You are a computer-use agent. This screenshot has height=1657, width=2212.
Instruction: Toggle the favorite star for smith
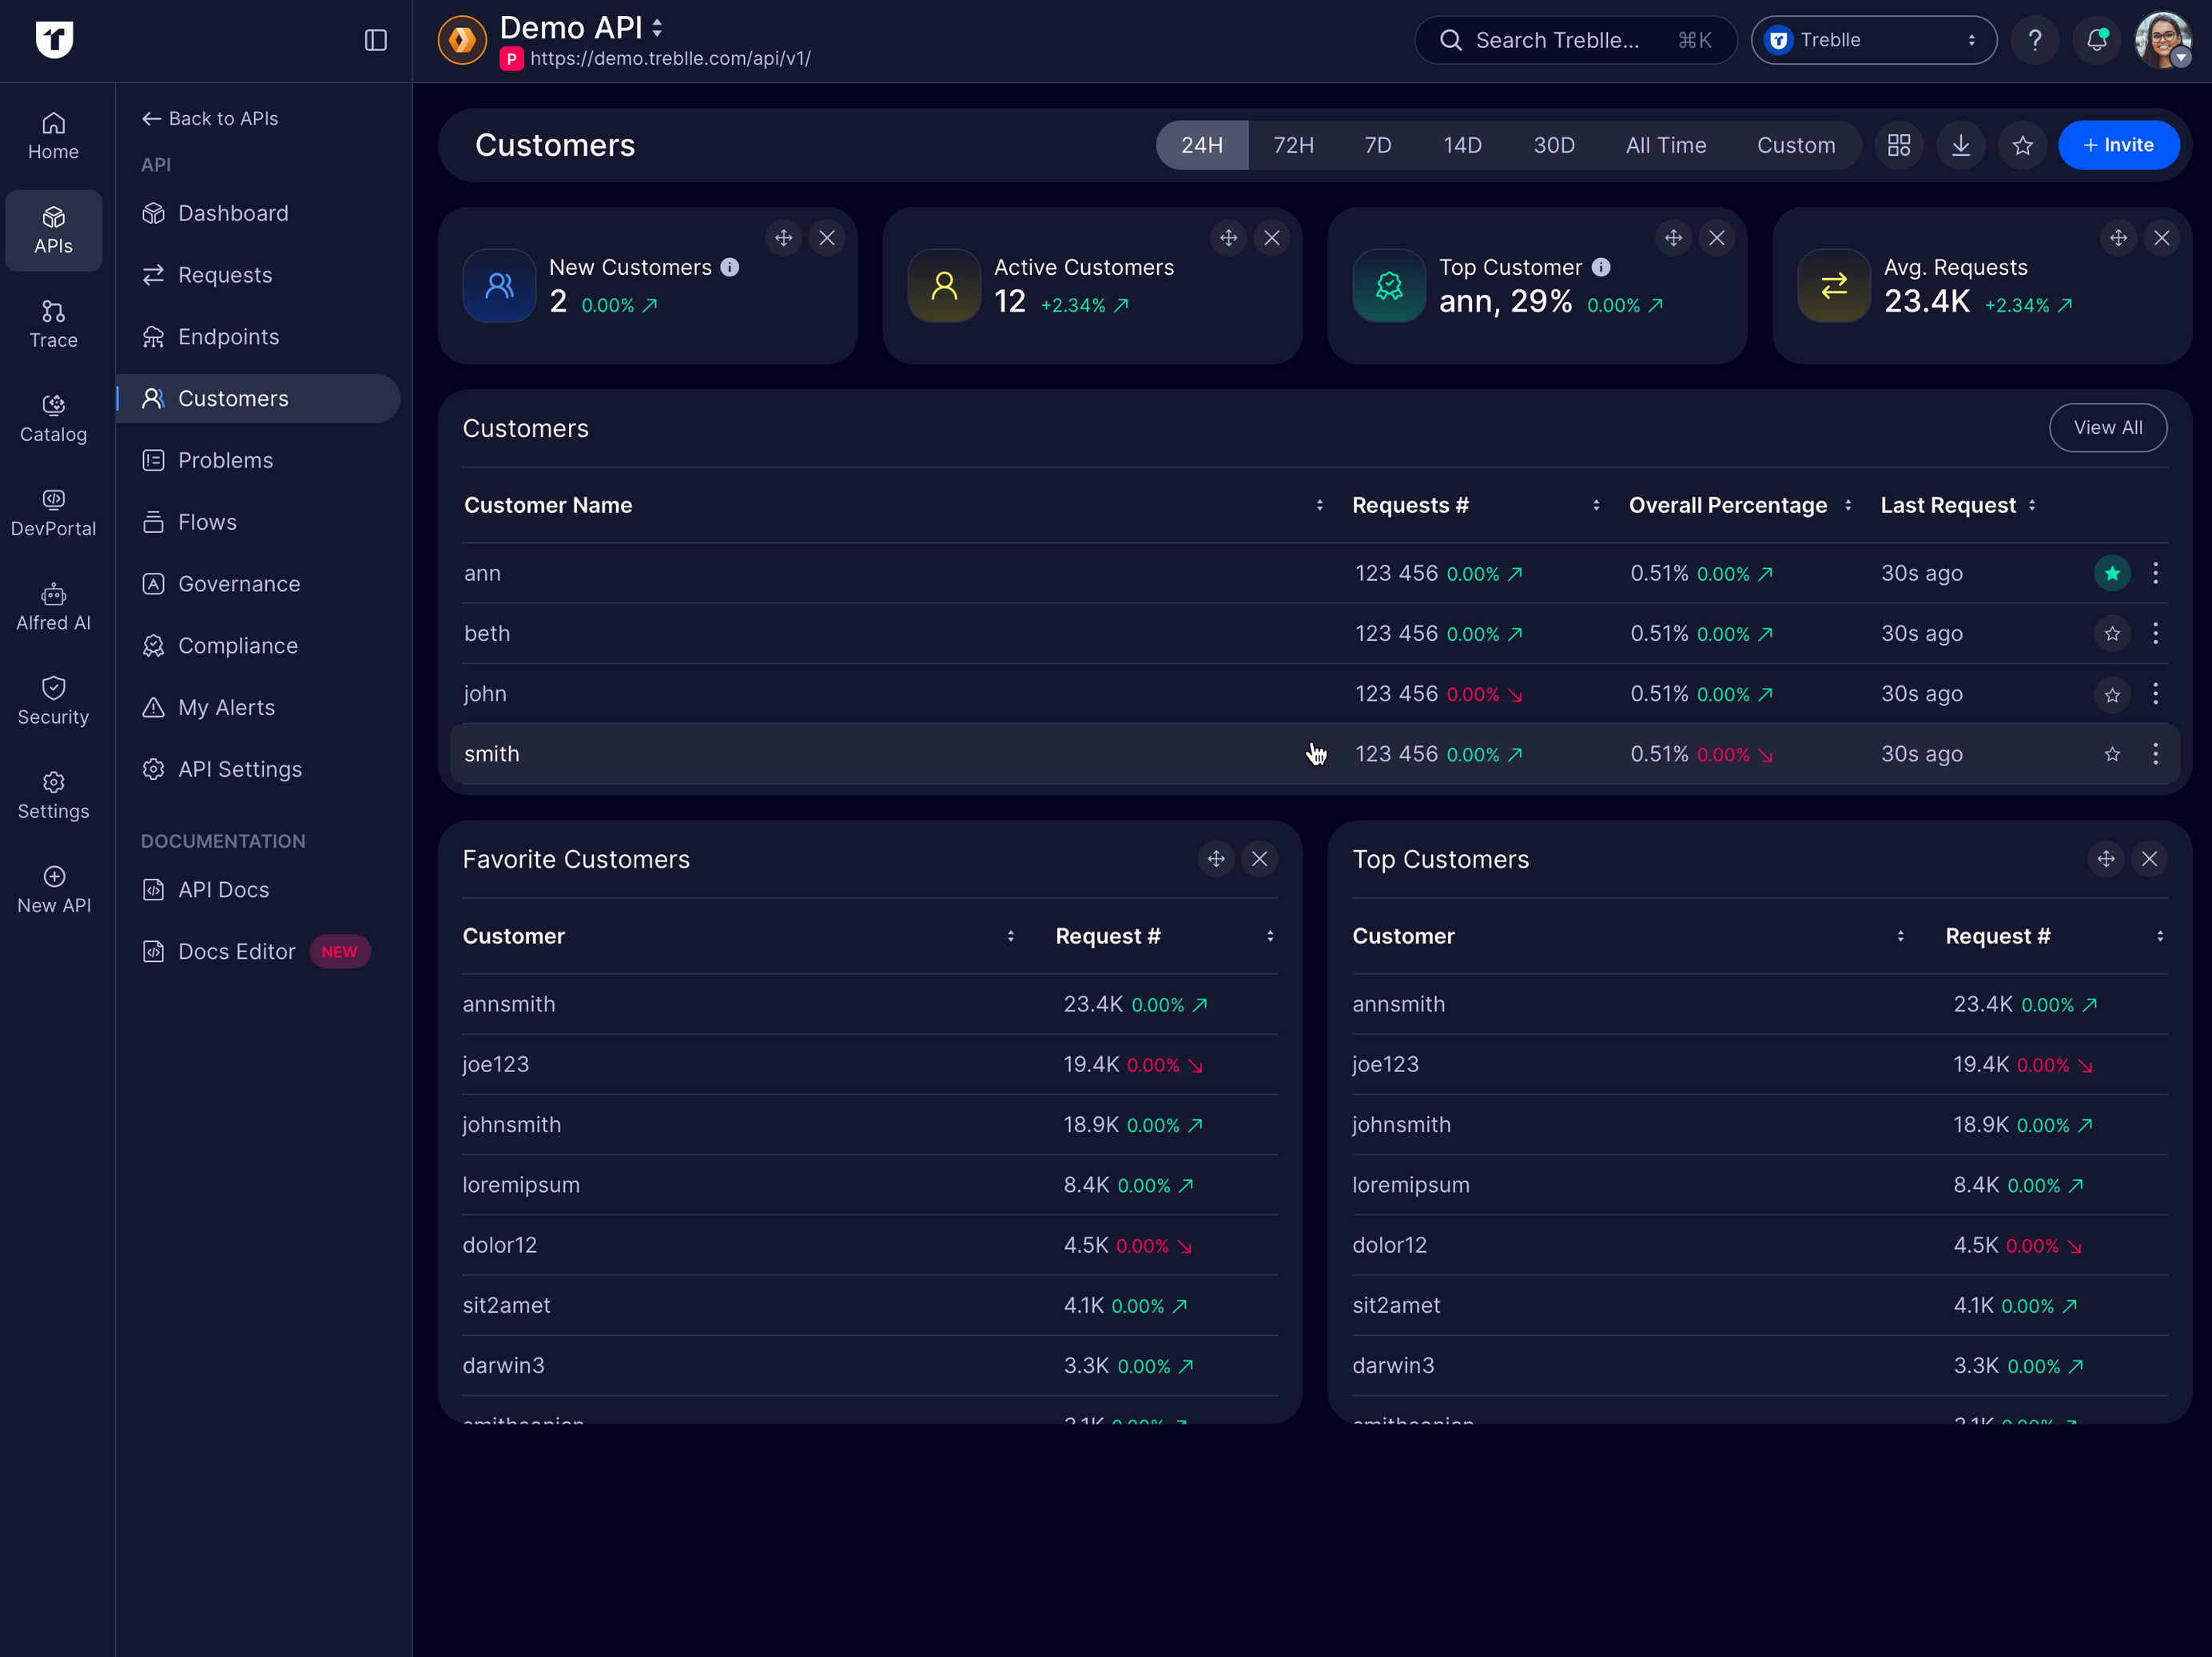coord(2111,754)
